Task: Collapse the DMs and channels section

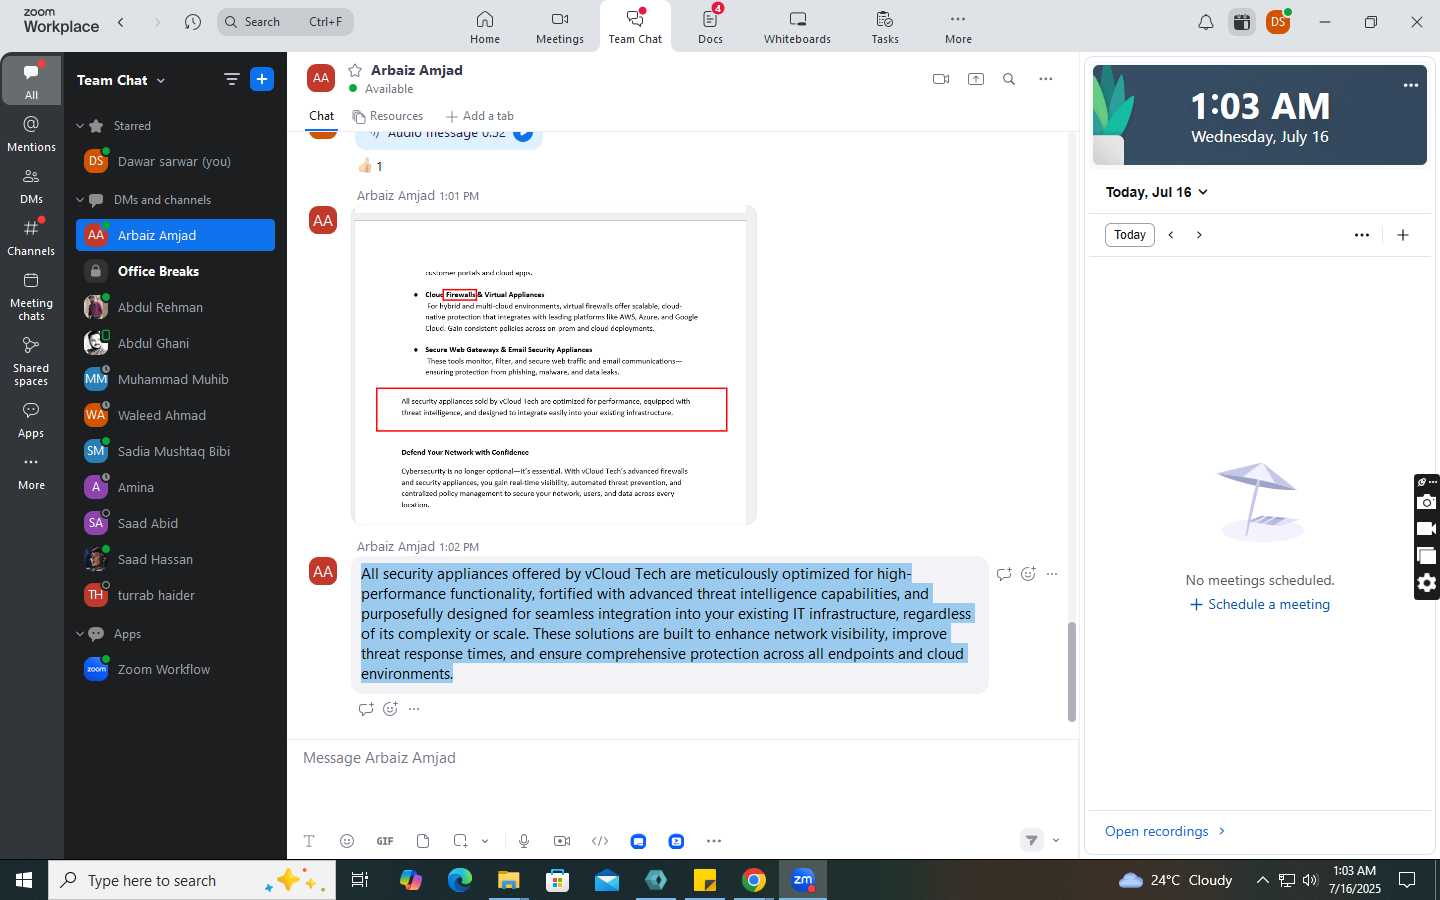Action: 80,200
